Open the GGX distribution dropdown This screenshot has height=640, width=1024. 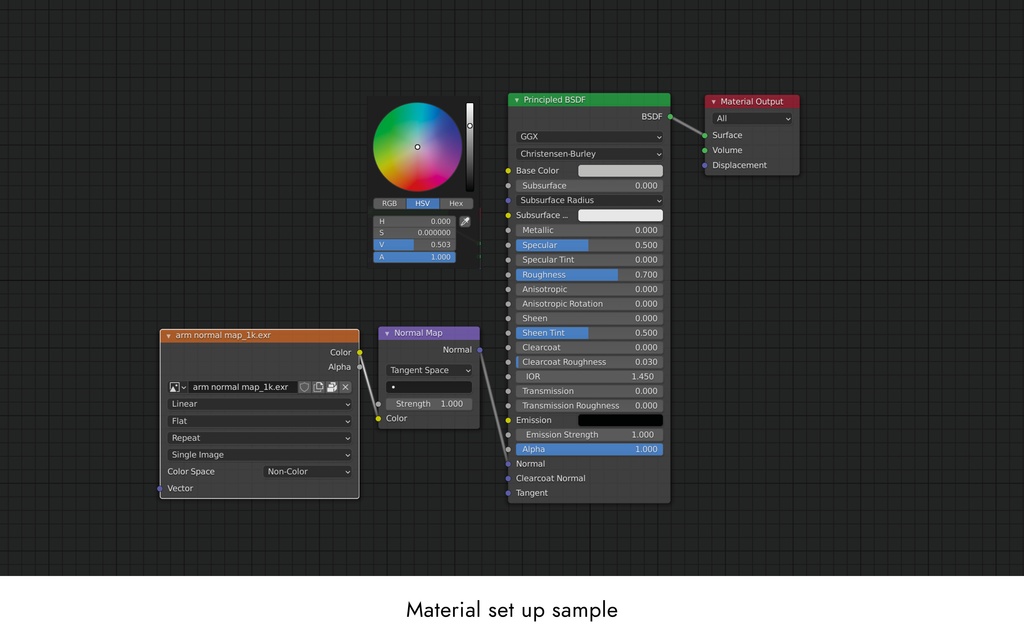(x=589, y=136)
